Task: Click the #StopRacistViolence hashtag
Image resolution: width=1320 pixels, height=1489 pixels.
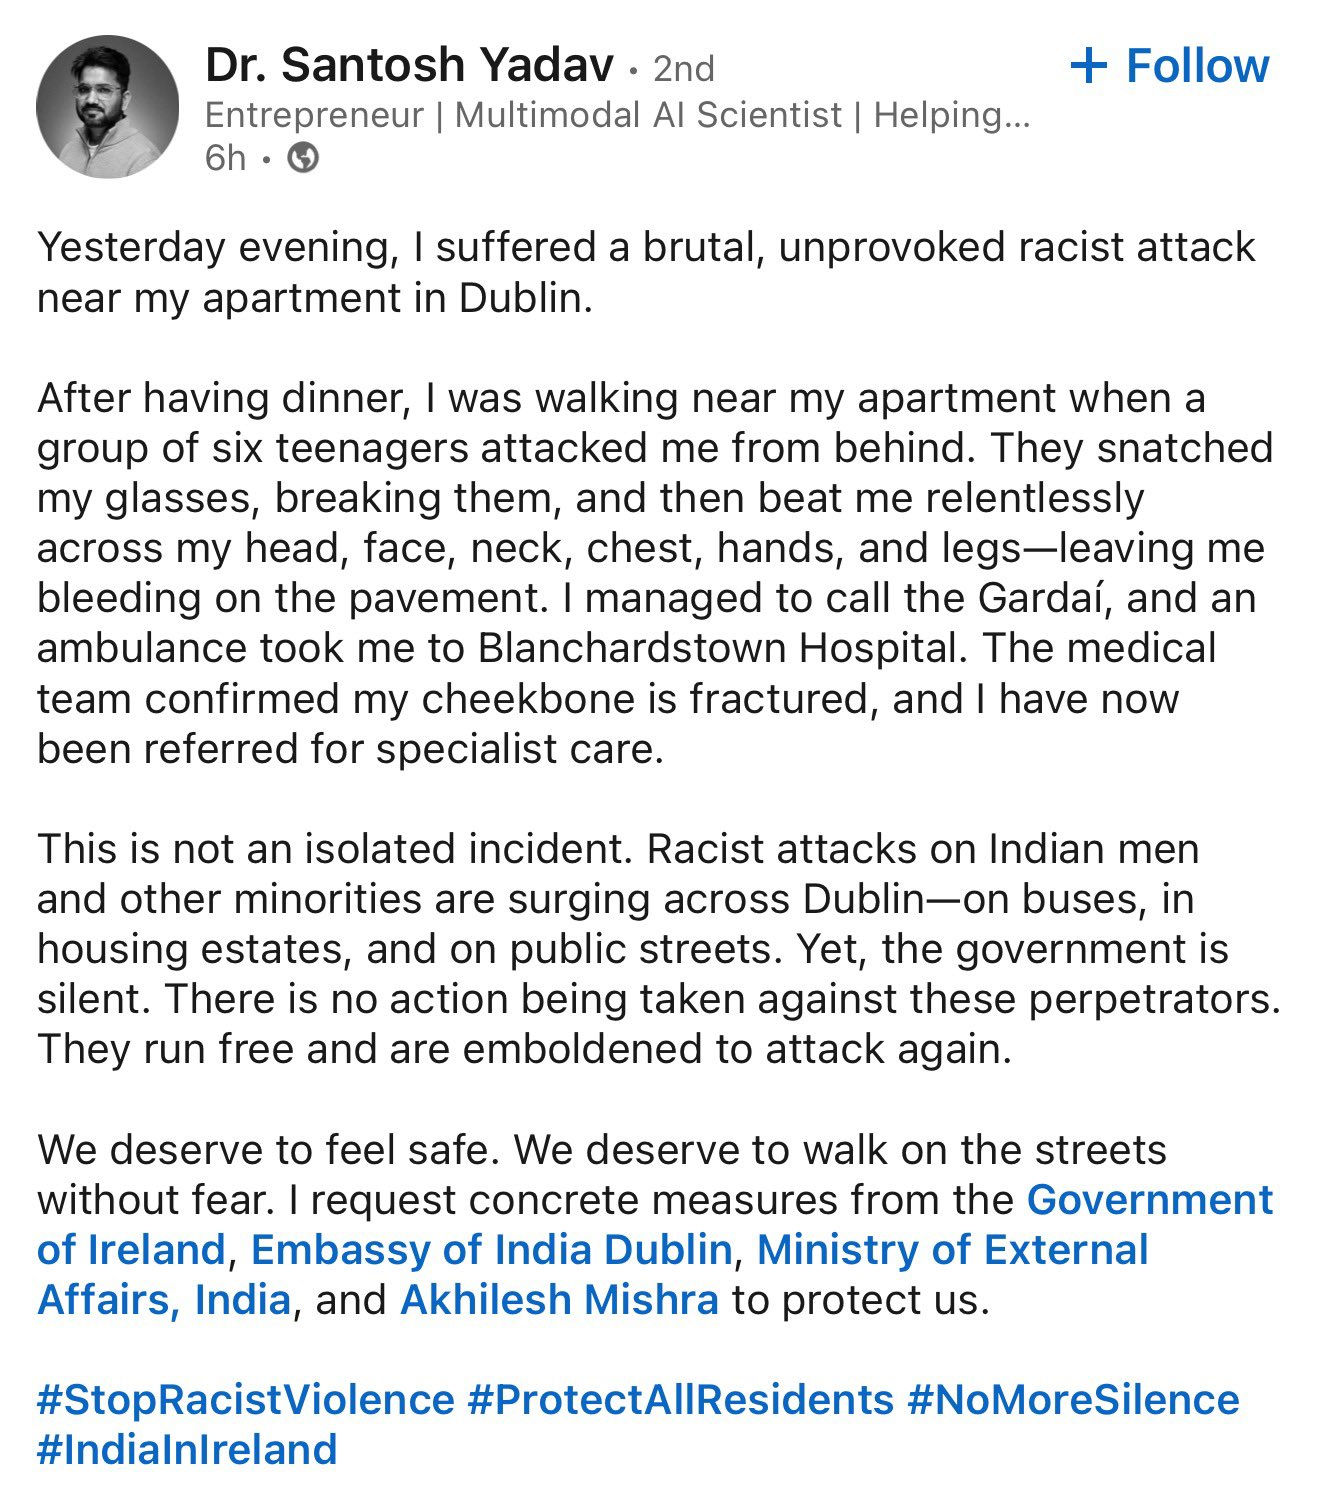Action: (245, 1400)
